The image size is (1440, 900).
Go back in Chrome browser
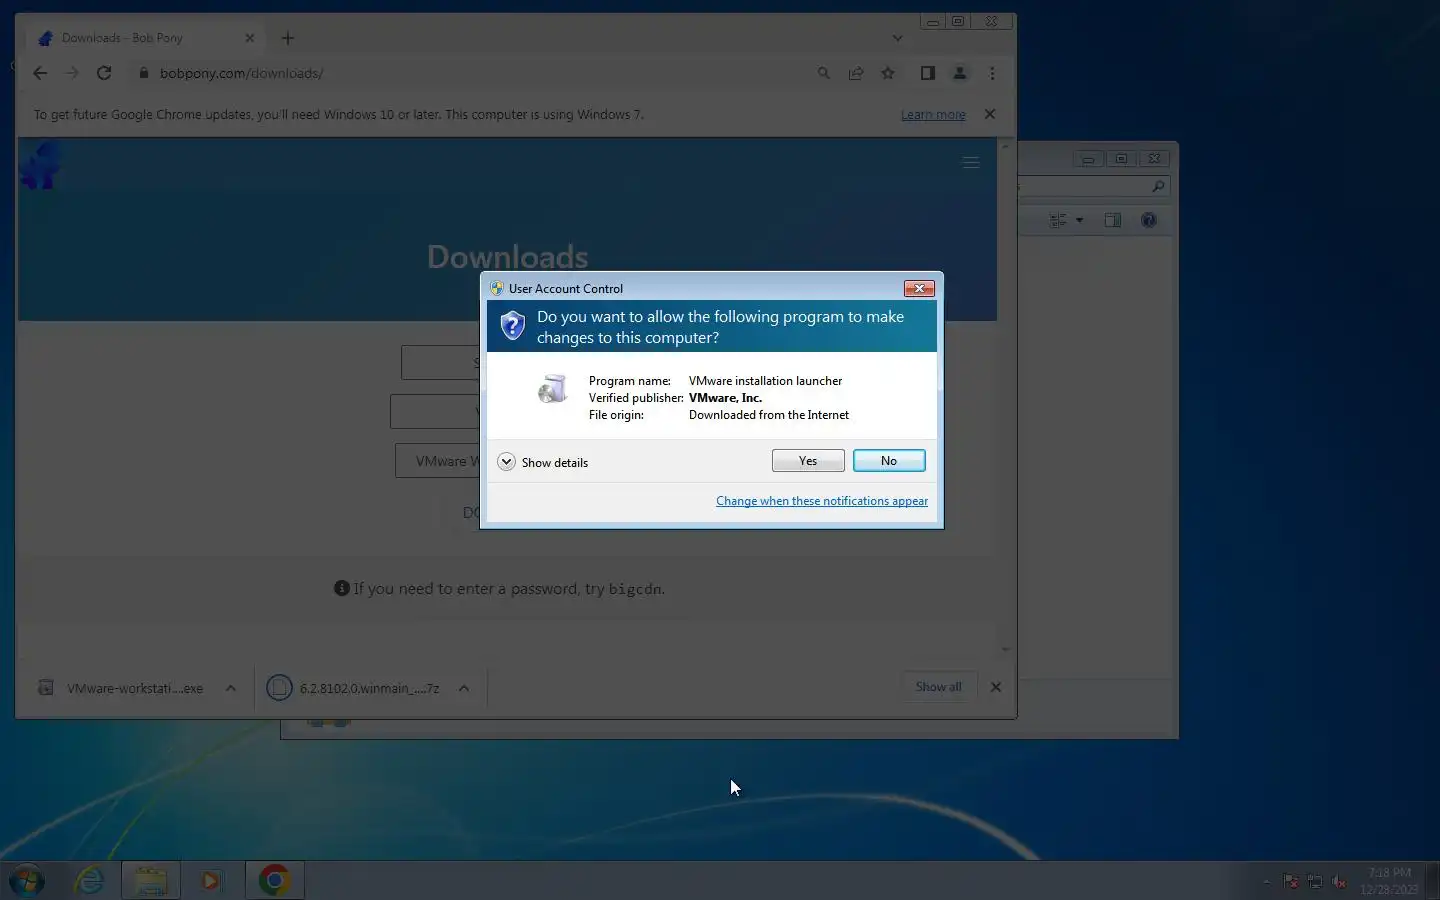point(40,73)
